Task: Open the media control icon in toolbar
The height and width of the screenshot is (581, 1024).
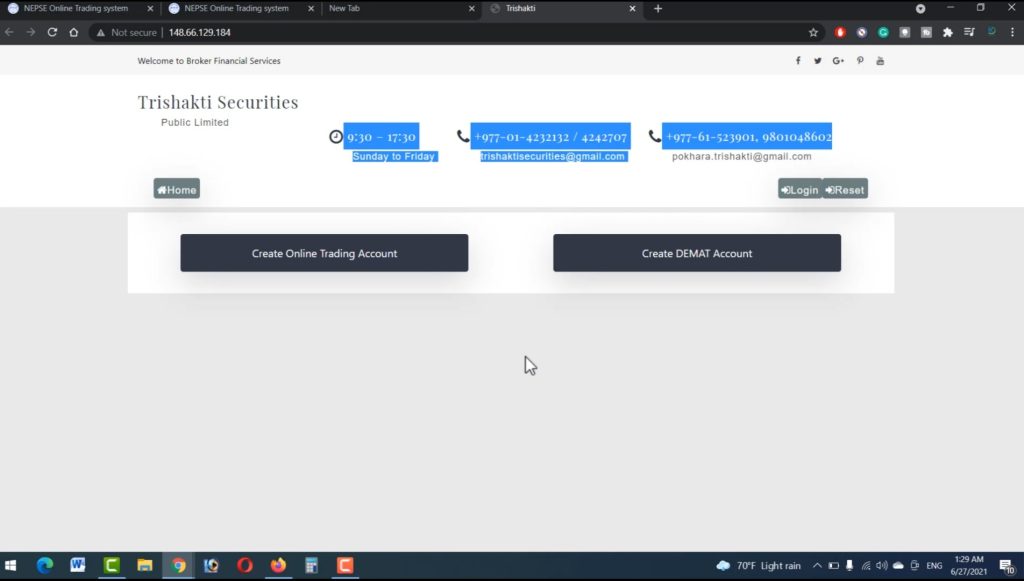Action: click(x=969, y=32)
